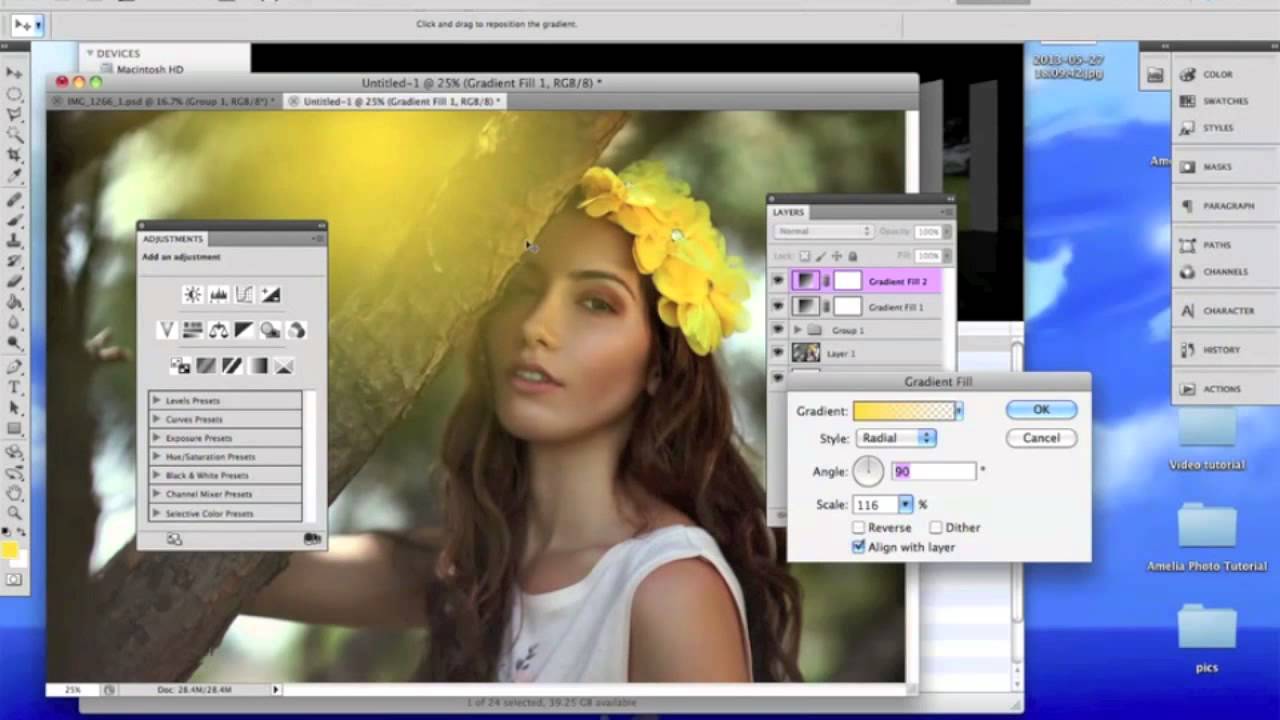Click Cancel in Gradient Fill dialog
Screen dimensions: 1280x720
pos(1041,438)
